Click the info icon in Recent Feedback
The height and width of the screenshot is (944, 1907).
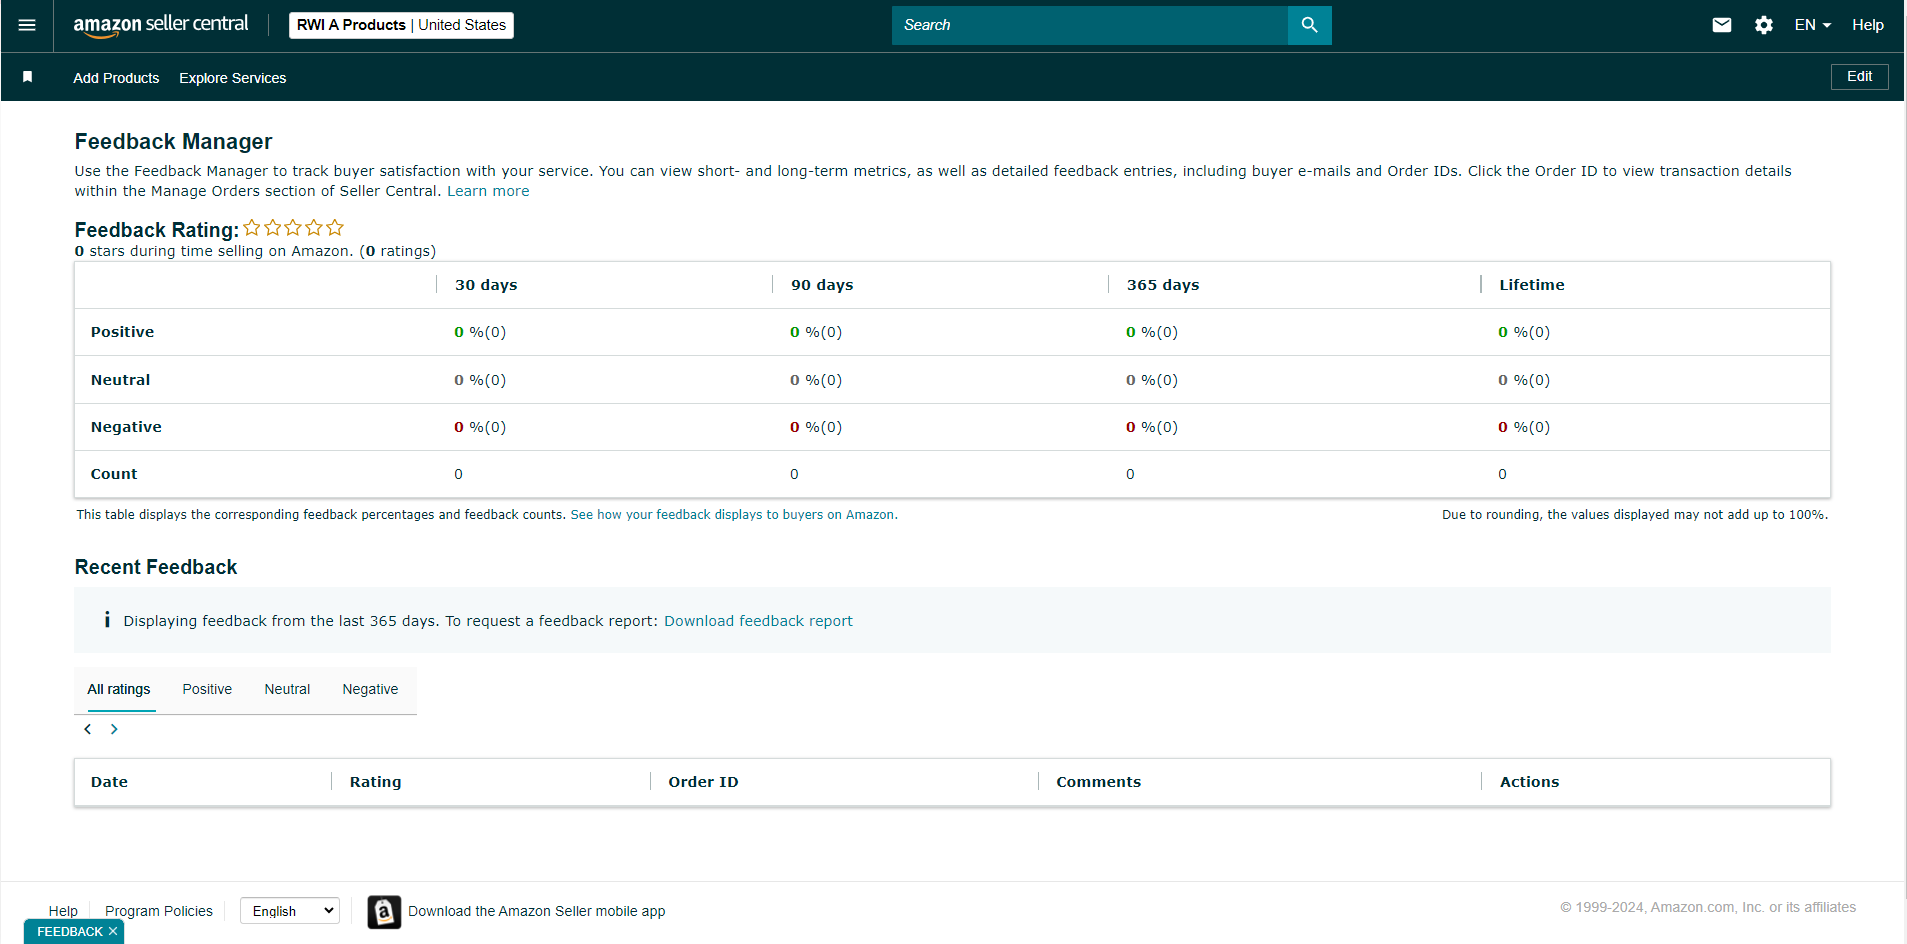107,620
